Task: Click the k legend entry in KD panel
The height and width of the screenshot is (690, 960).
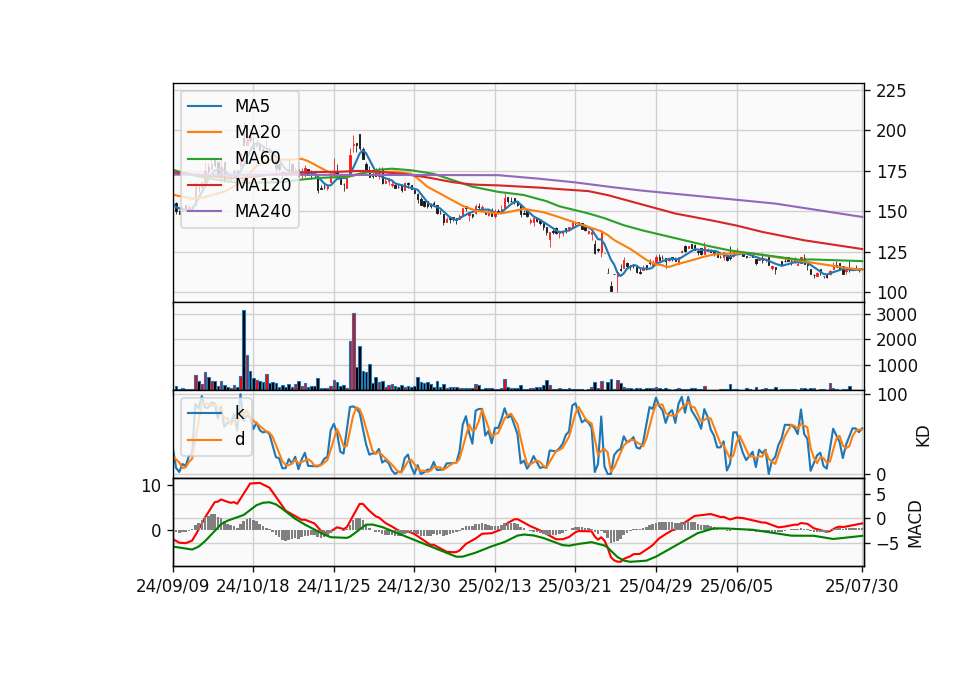Action: tap(239, 413)
